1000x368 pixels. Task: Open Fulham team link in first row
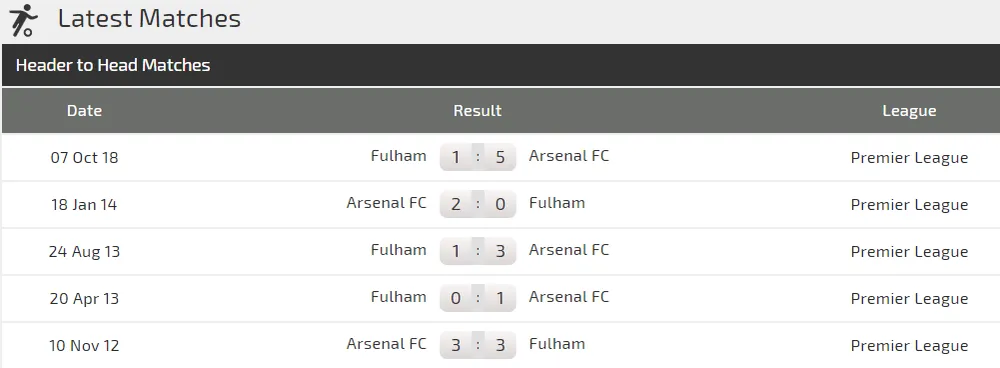(x=399, y=156)
